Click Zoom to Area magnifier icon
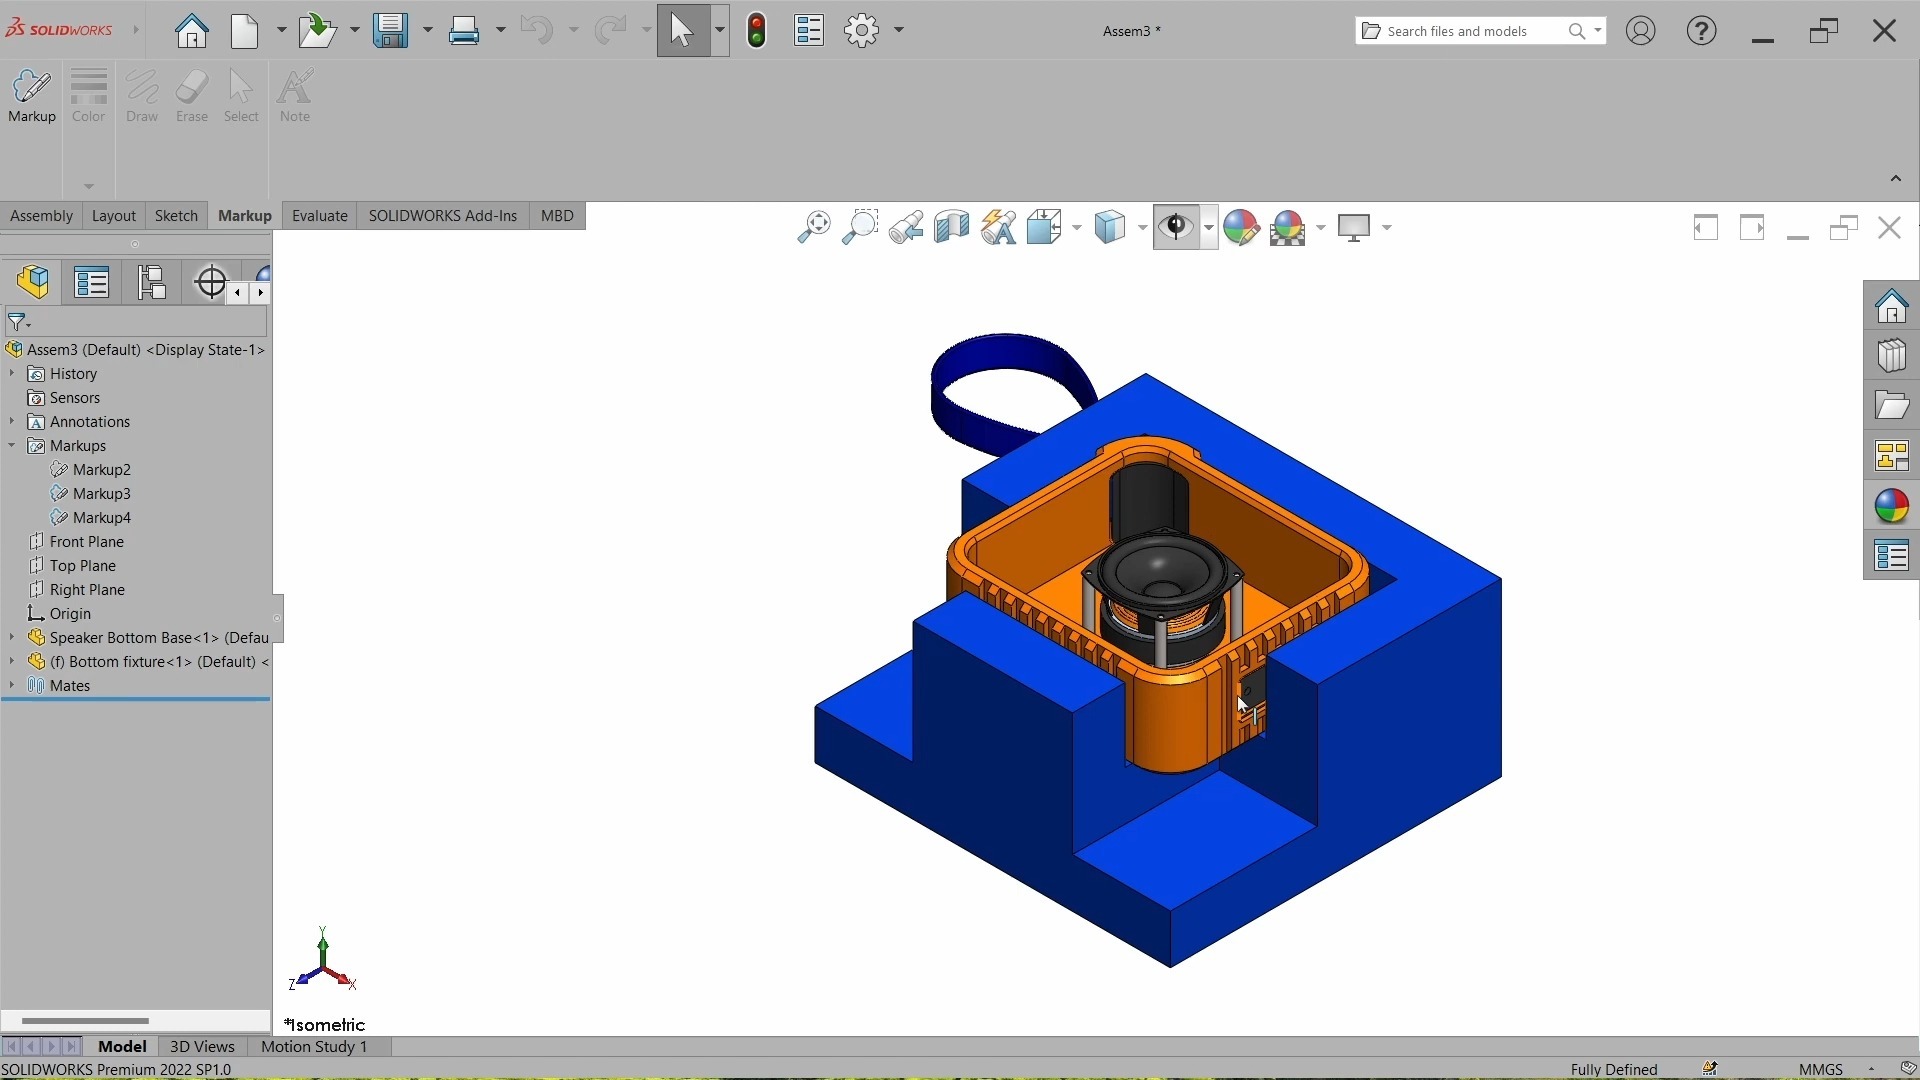This screenshot has width=1920, height=1080. click(x=860, y=228)
